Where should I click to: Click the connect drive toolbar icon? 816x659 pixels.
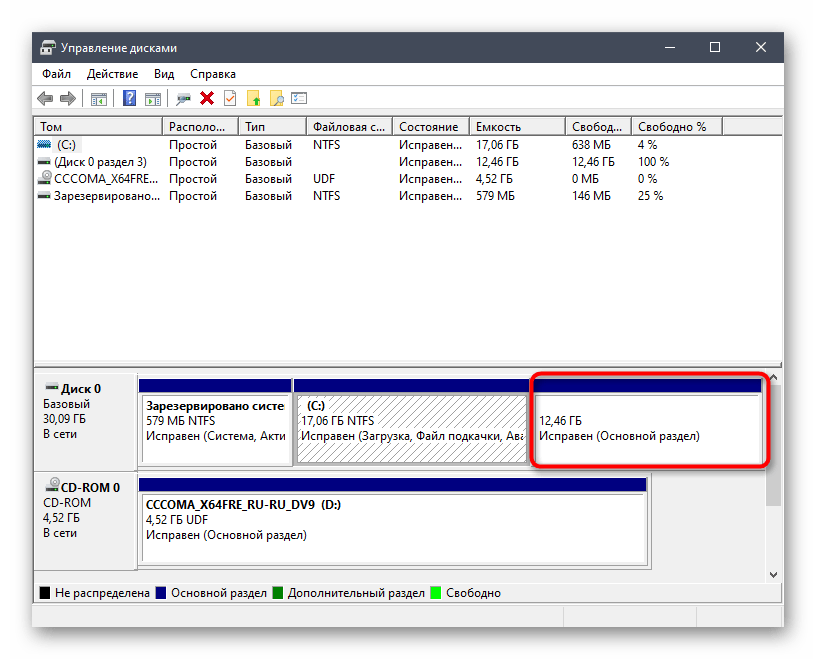pyautogui.click(x=183, y=98)
